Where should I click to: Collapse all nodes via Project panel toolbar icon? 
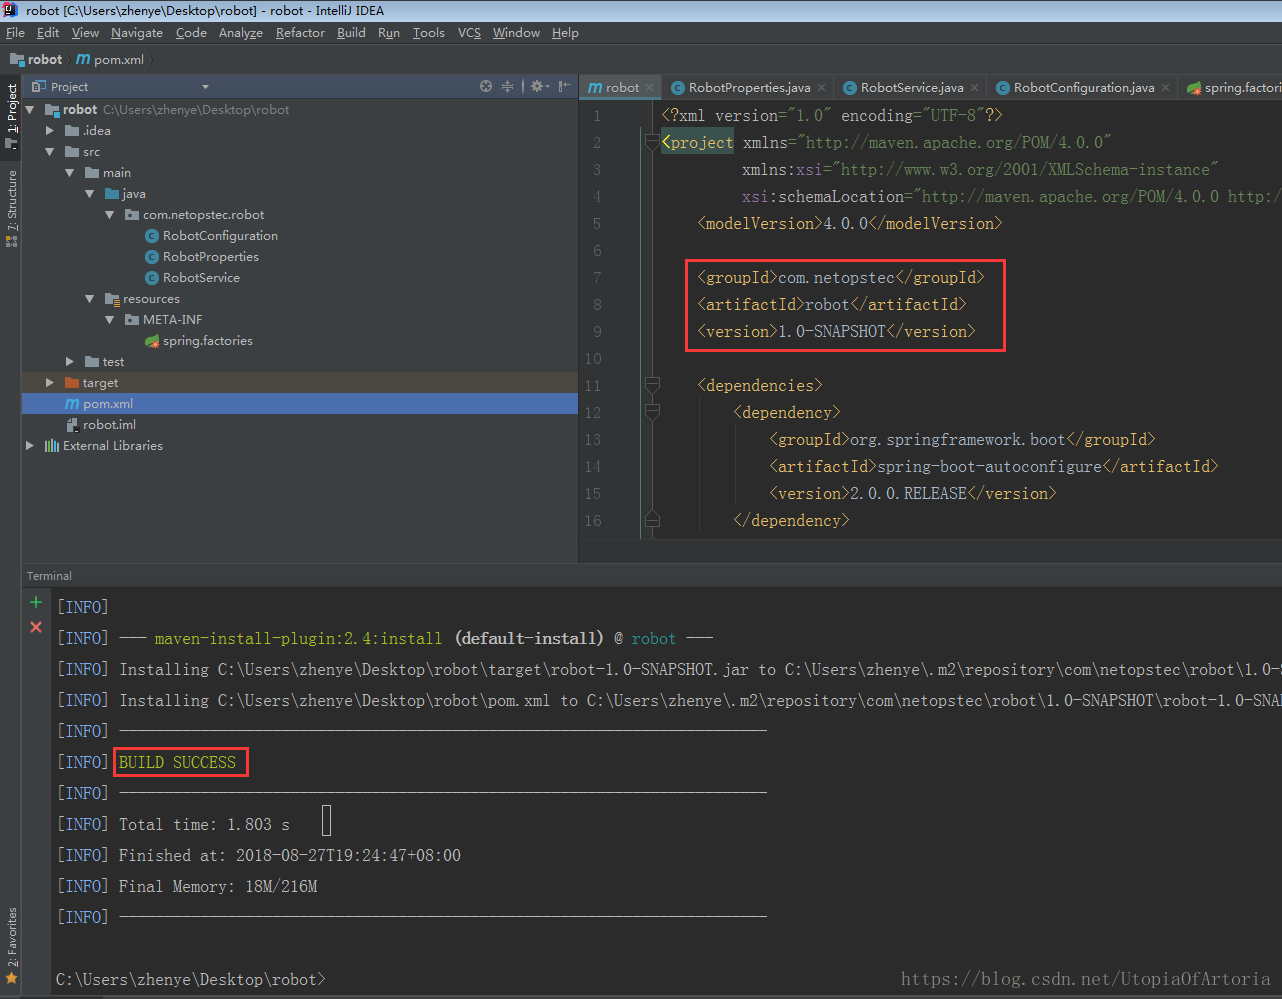click(x=507, y=86)
